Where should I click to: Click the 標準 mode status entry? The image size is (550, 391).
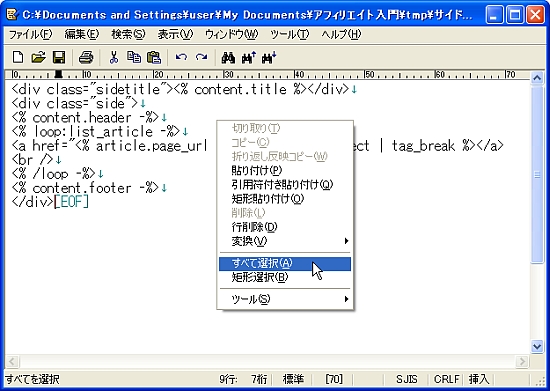click(x=294, y=379)
